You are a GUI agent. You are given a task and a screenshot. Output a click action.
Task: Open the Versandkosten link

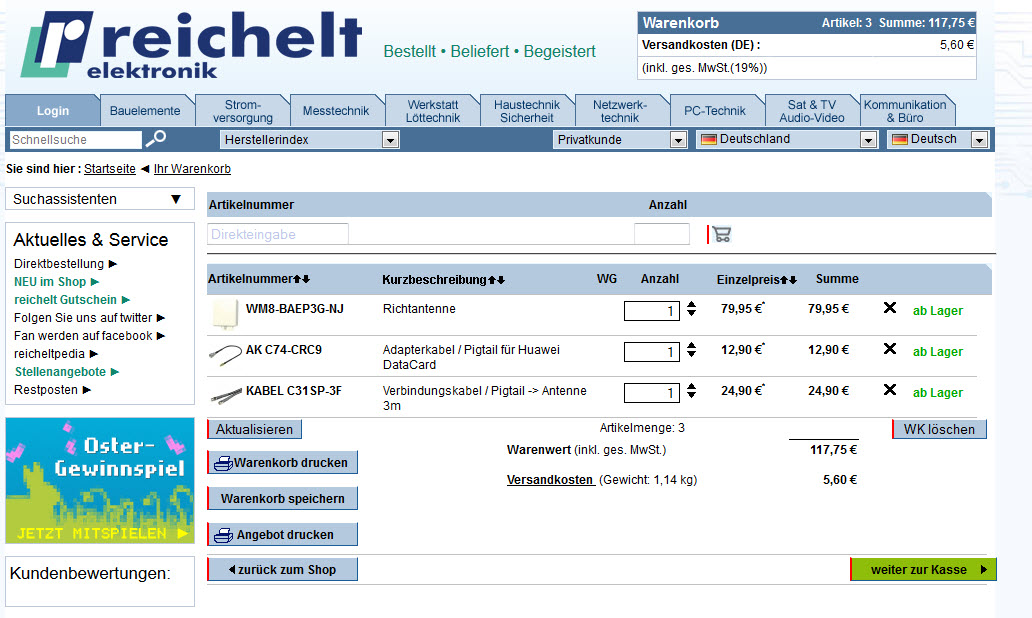tap(550, 480)
